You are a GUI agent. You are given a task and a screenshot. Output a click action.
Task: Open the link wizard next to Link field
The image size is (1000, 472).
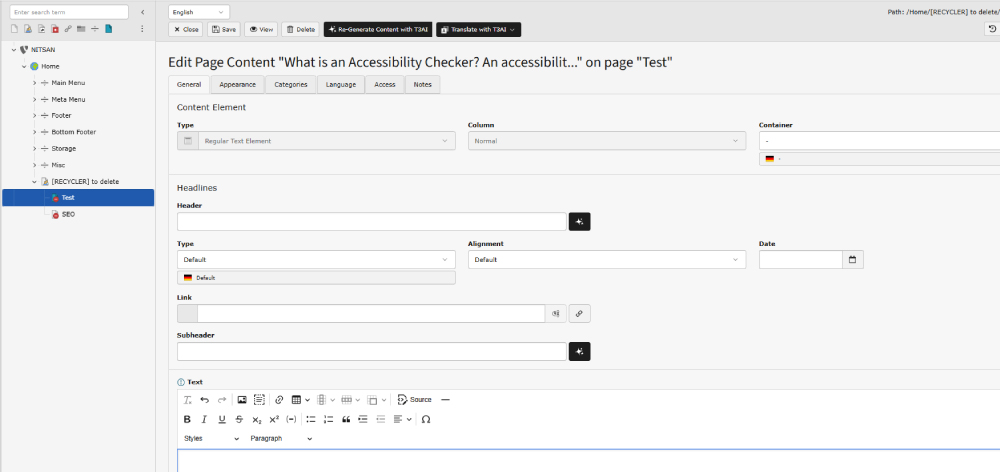579,313
